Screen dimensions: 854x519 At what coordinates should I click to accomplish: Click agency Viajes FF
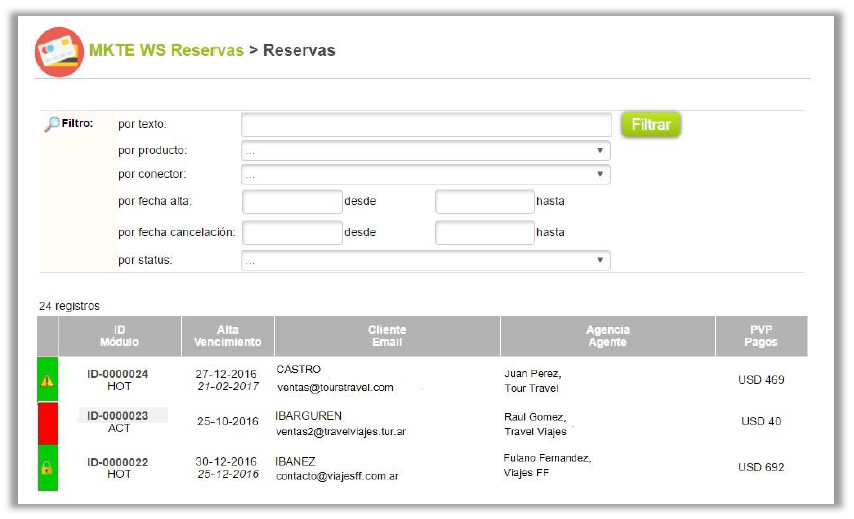click(526, 473)
